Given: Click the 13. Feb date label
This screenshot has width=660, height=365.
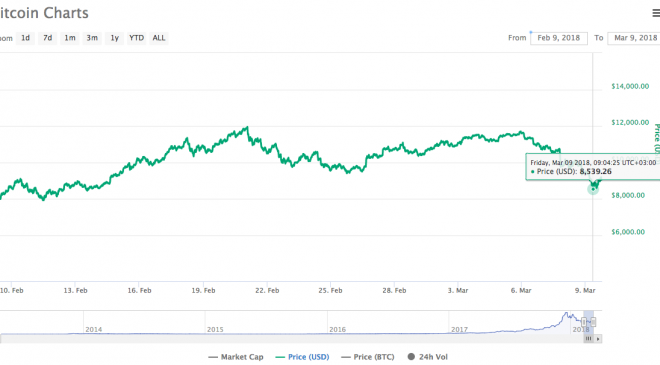Looking at the screenshot, I should (x=76, y=290).
